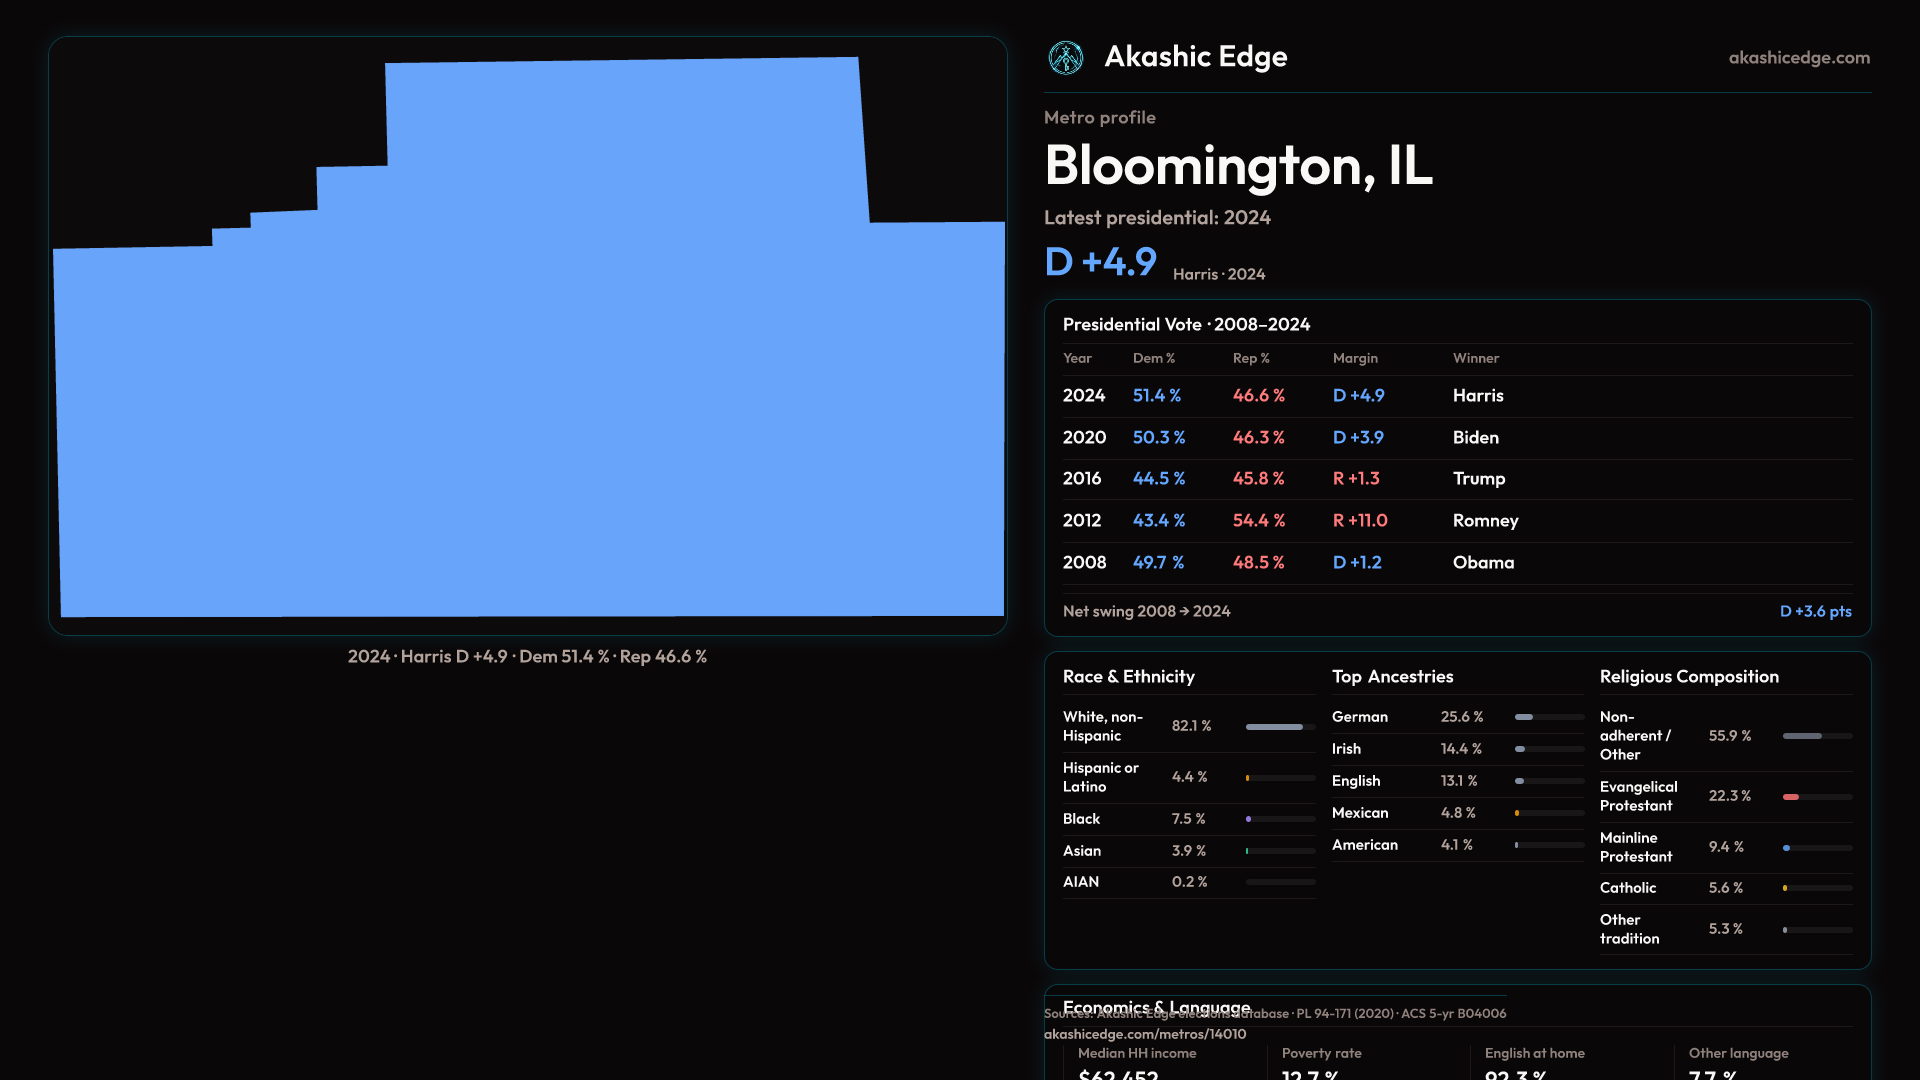Click the Akashic Edge logo icon
Image resolution: width=1920 pixels, height=1080 pixels.
pos(1066,58)
